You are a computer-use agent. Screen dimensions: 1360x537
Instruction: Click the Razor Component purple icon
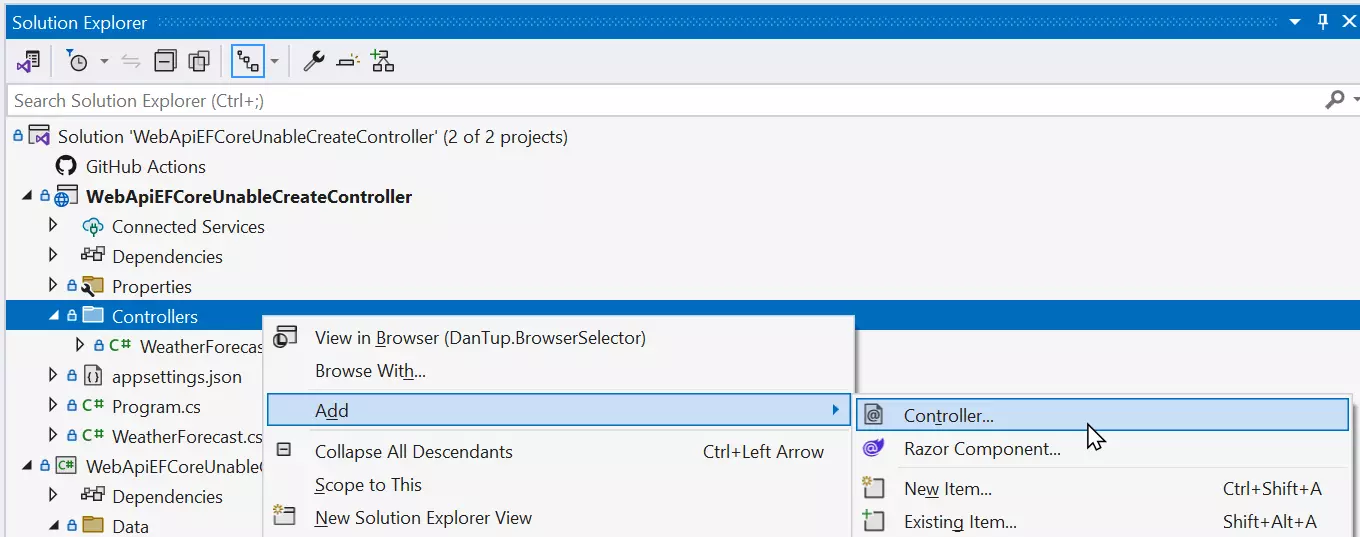(x=873, y=448)
